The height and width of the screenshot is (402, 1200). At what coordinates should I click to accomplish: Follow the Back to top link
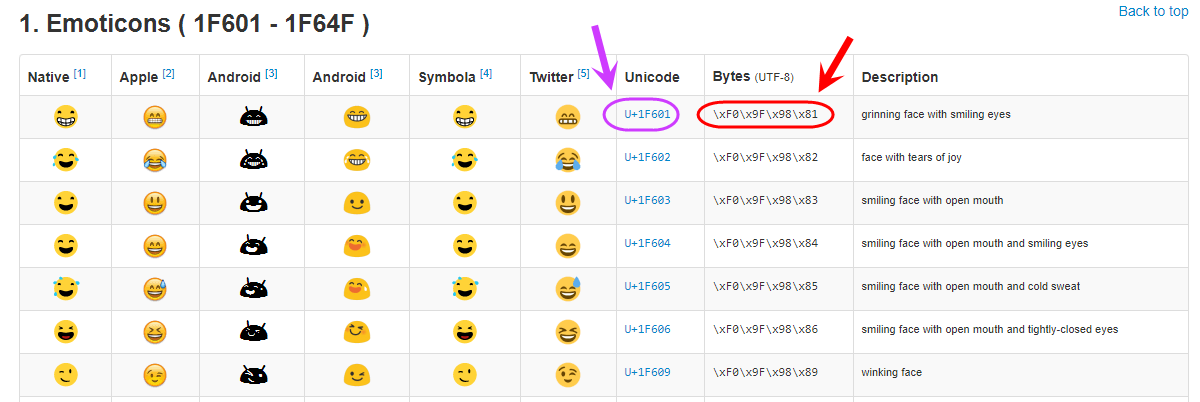(x=1153, y=11)
